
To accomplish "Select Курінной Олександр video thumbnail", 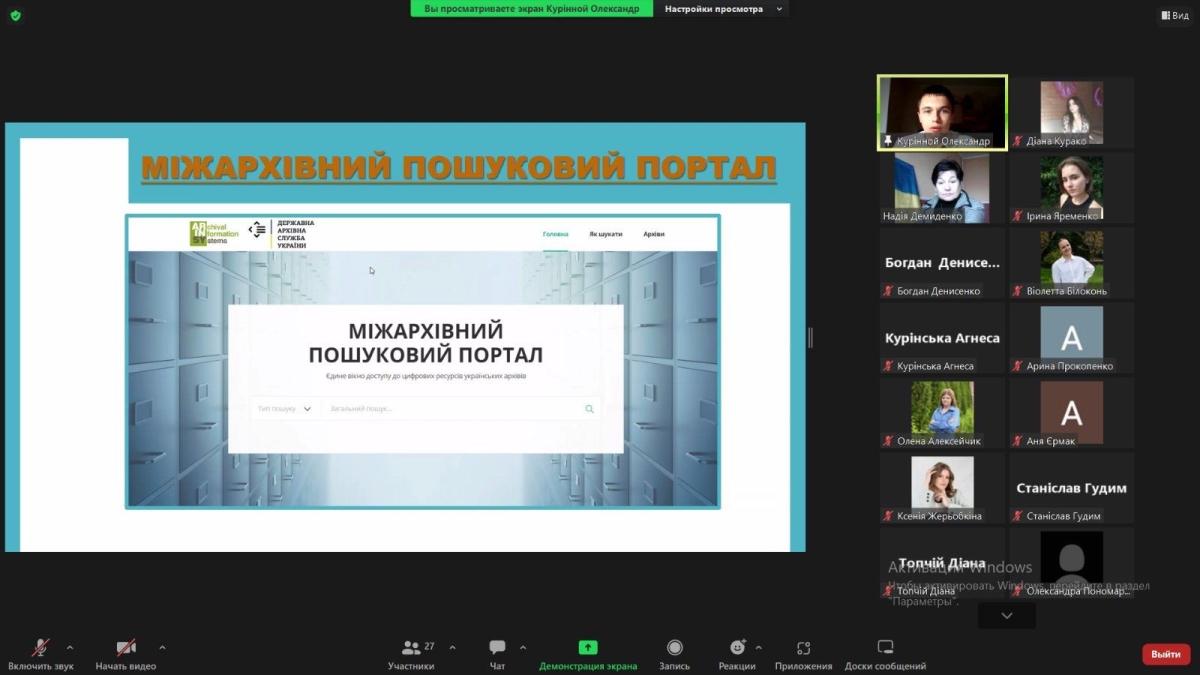I will (x=942, y=112).
